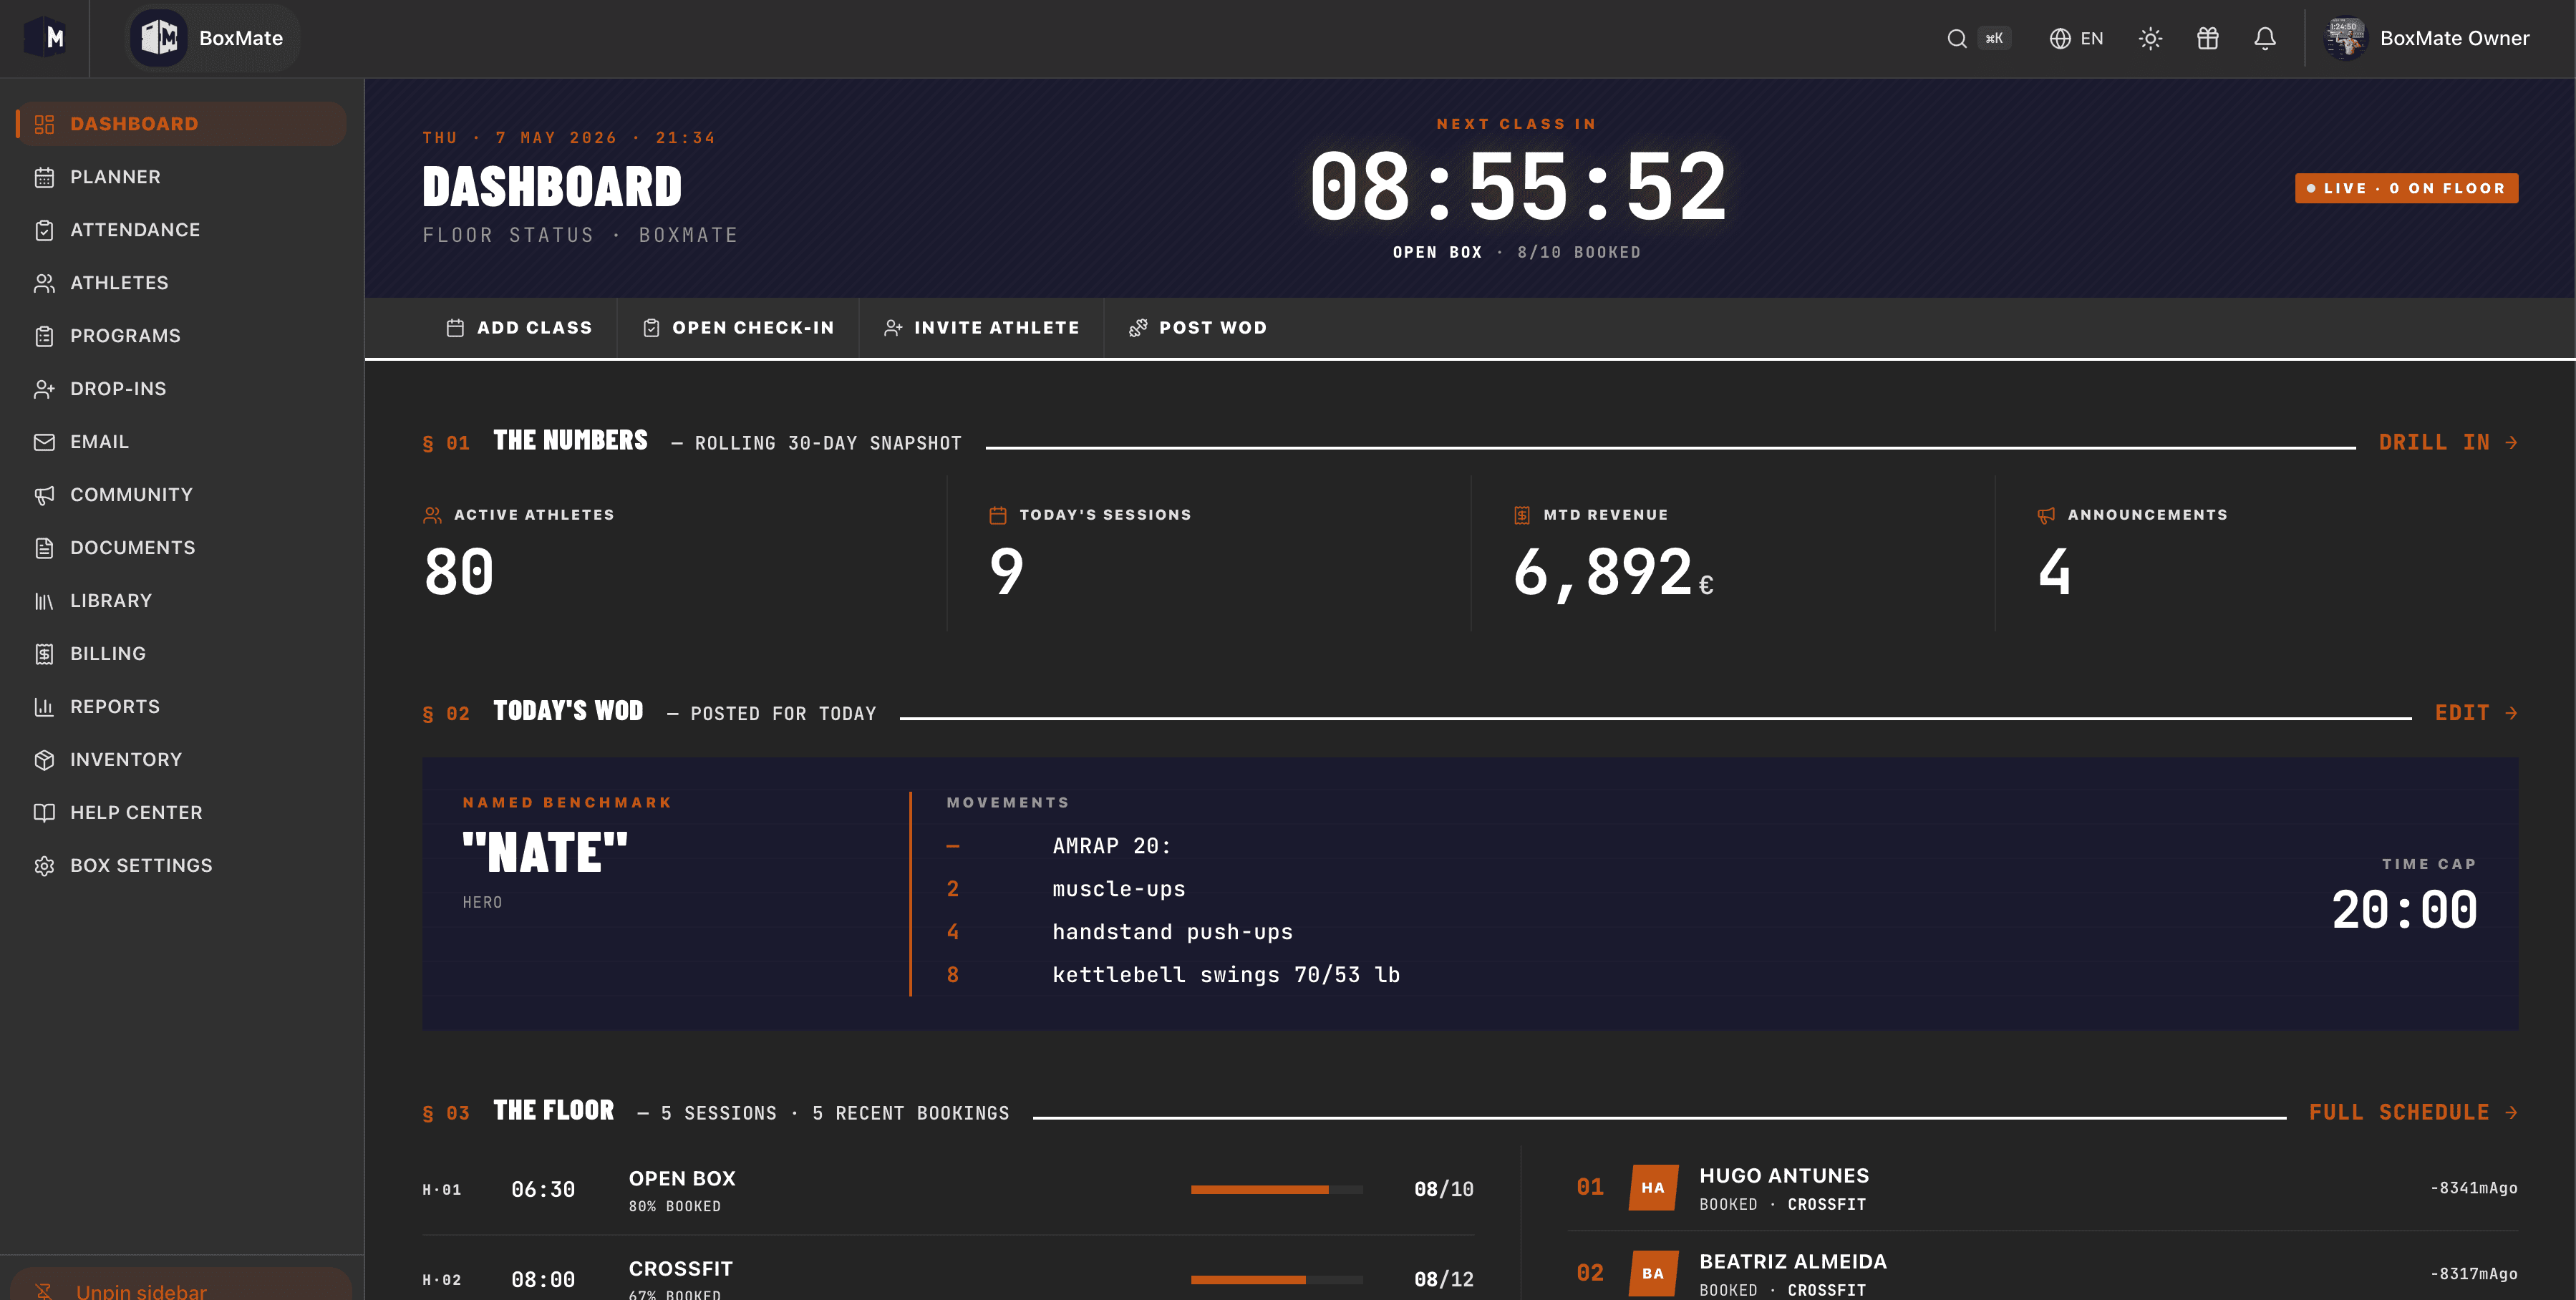Viewport: 2576px width, 1300px height.
Task: Click the Email envelope icon
Action: pos(44,442)
